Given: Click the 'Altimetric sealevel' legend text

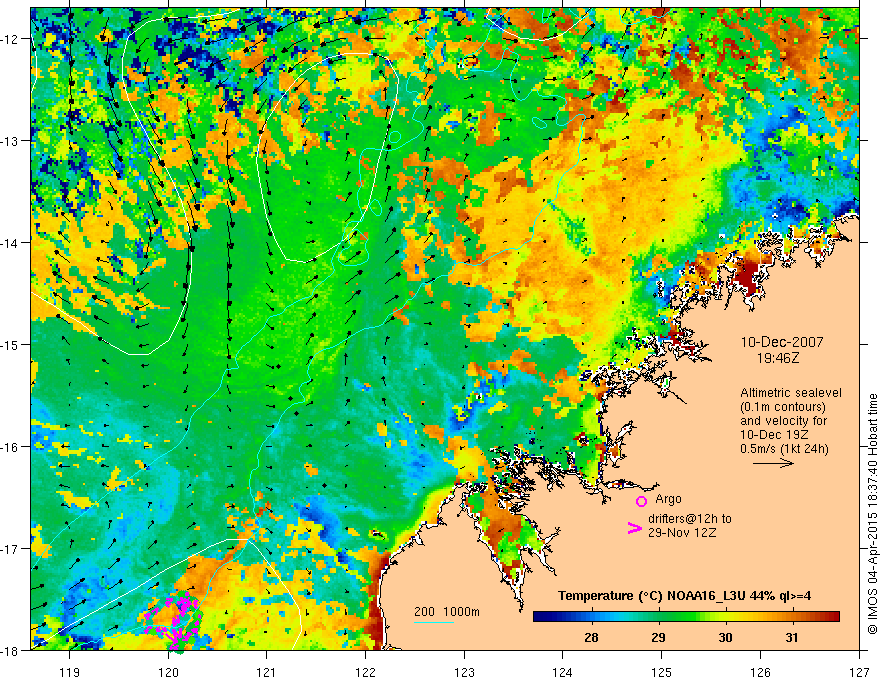Looking at the screenshot, I should click(791, 393).
